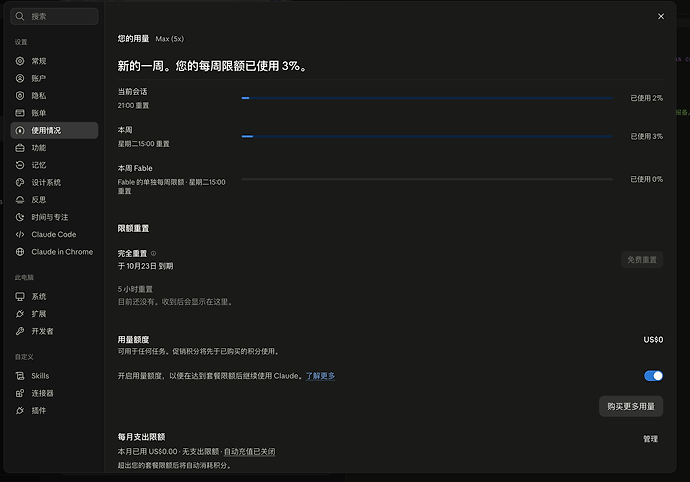Click the 连接器 (Connectors) icon
The height and width of the screenshot is (482, 690).
click(20, 393)
